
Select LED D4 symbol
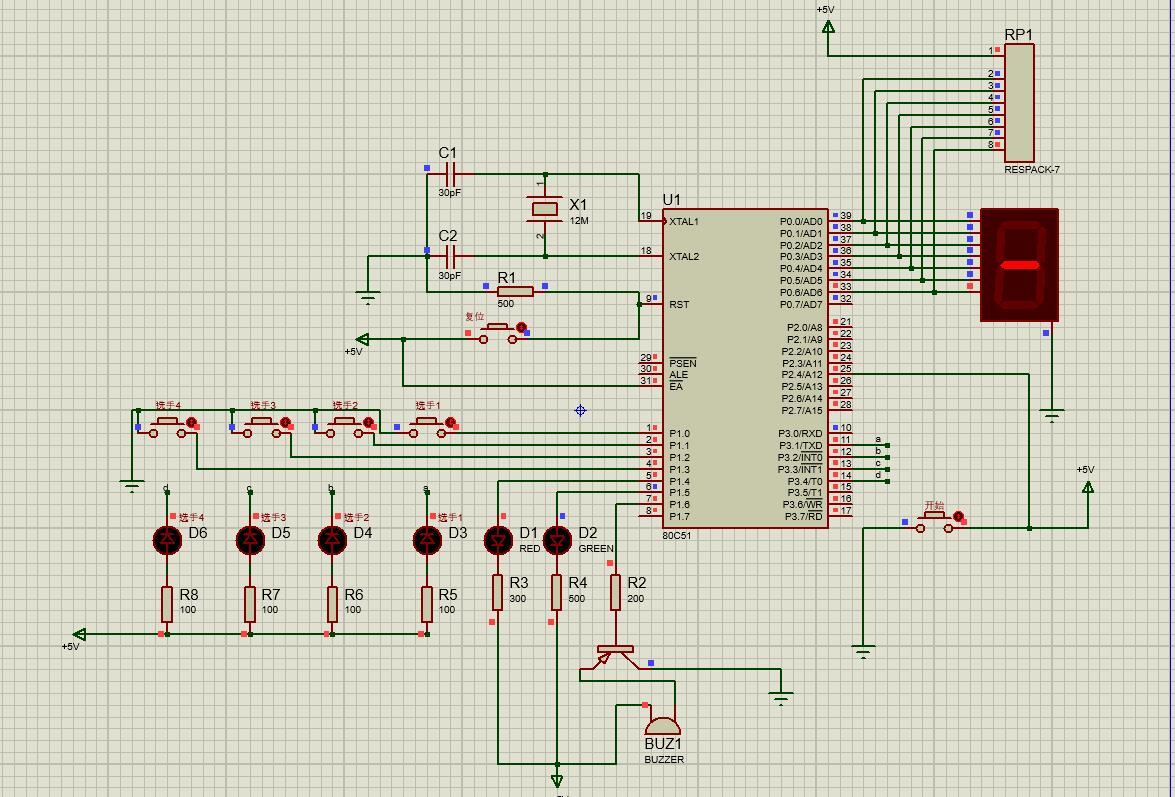tap(332, 539)
